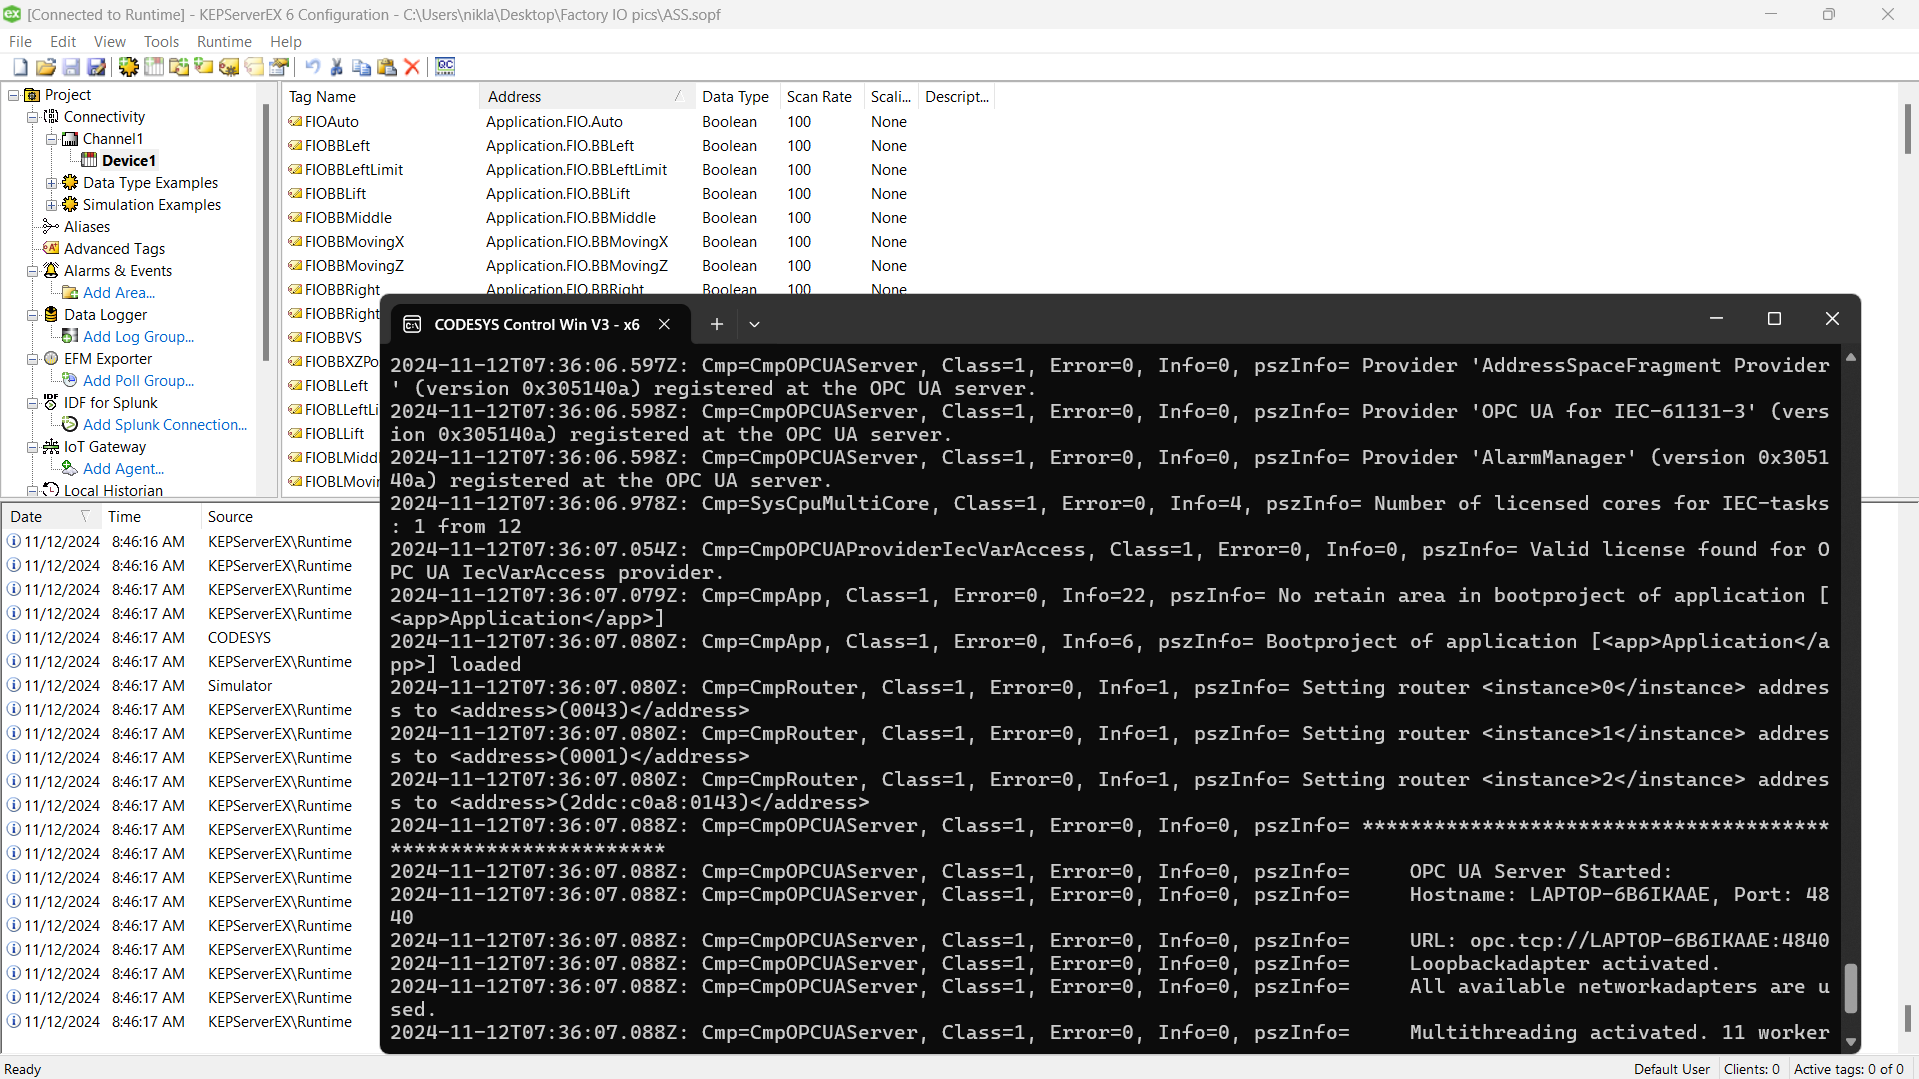Expand the Data Type Examples node
This screenshot has height=1079, width=1919.
coord(51,183)
